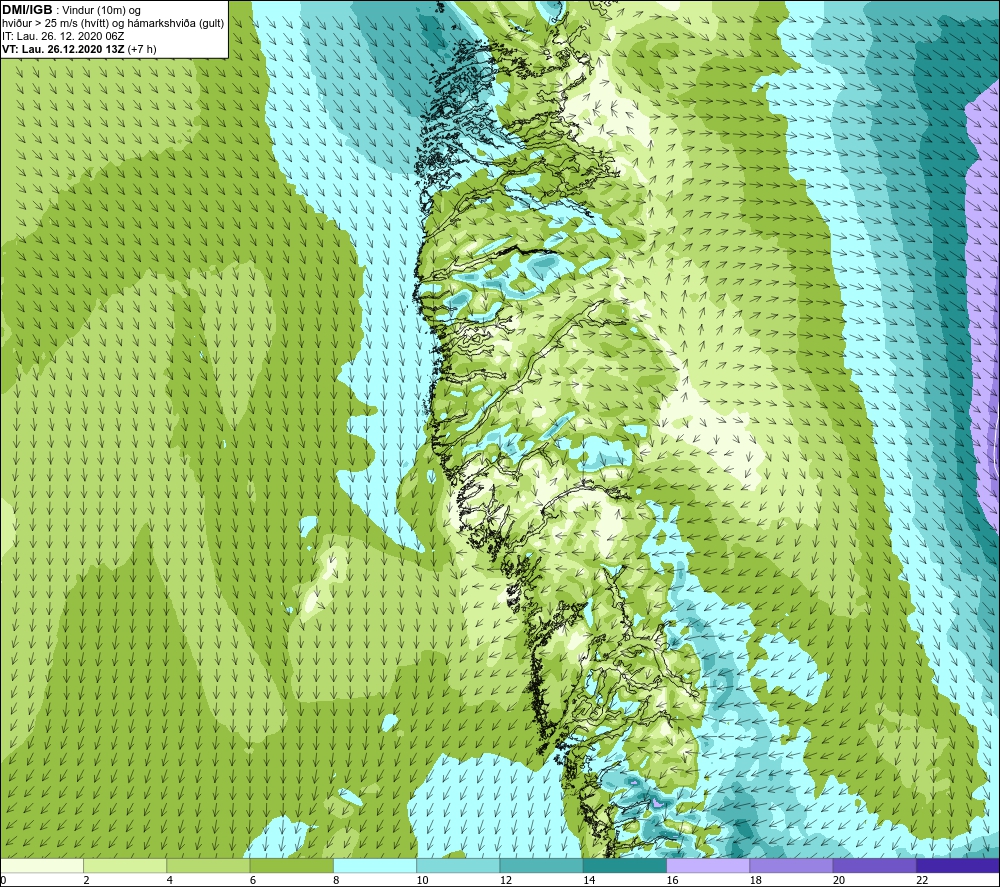Click the "IT: Lau. 26. 12. 2020 06Z" line
This screenshot has width=1000, height=887.
click(63, 36)
